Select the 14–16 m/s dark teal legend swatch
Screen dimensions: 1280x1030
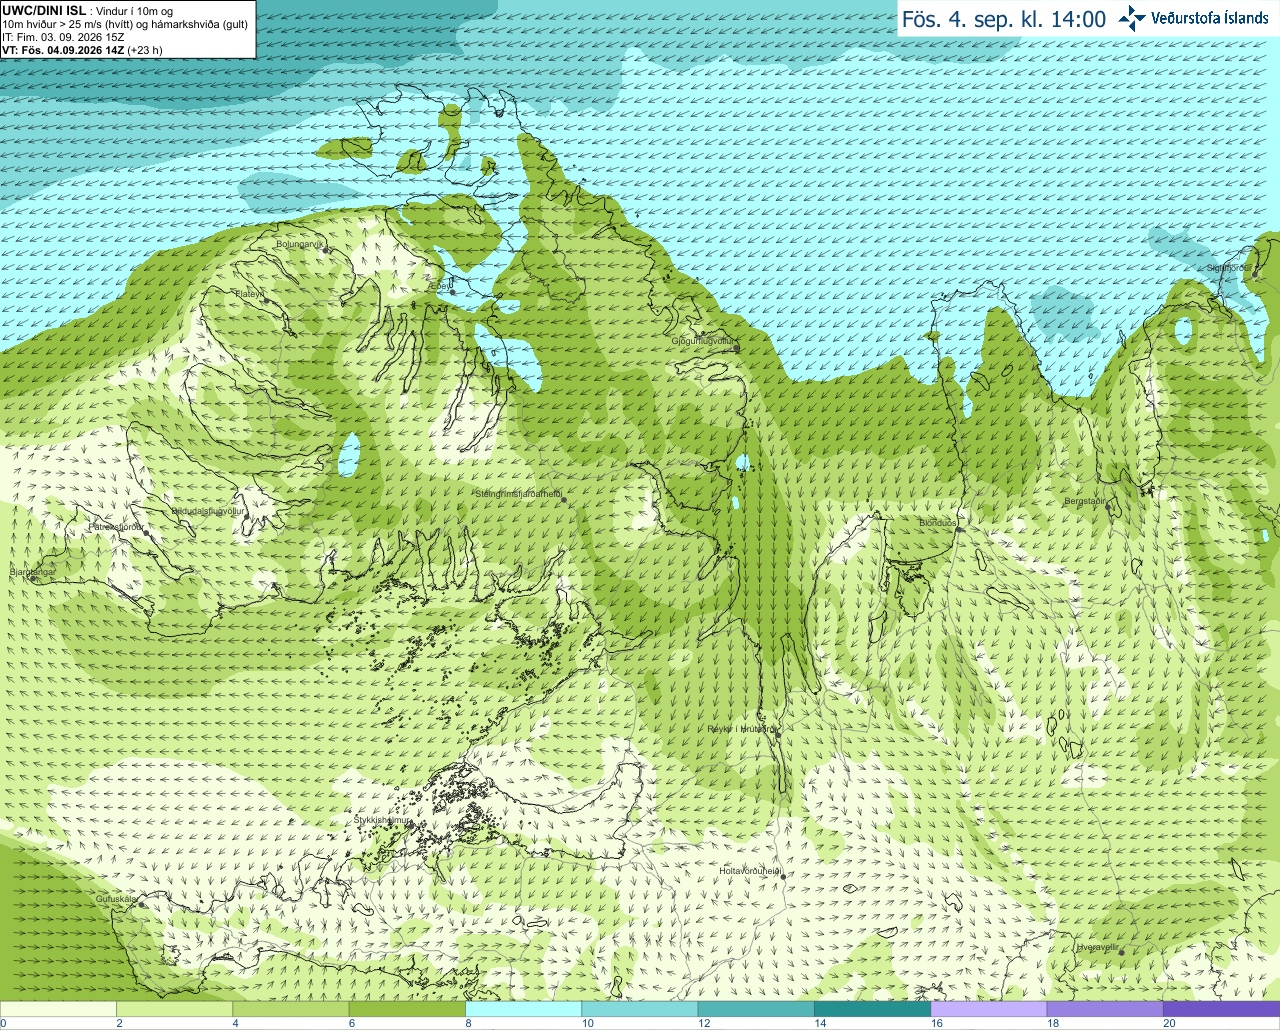coord(872,1009)
